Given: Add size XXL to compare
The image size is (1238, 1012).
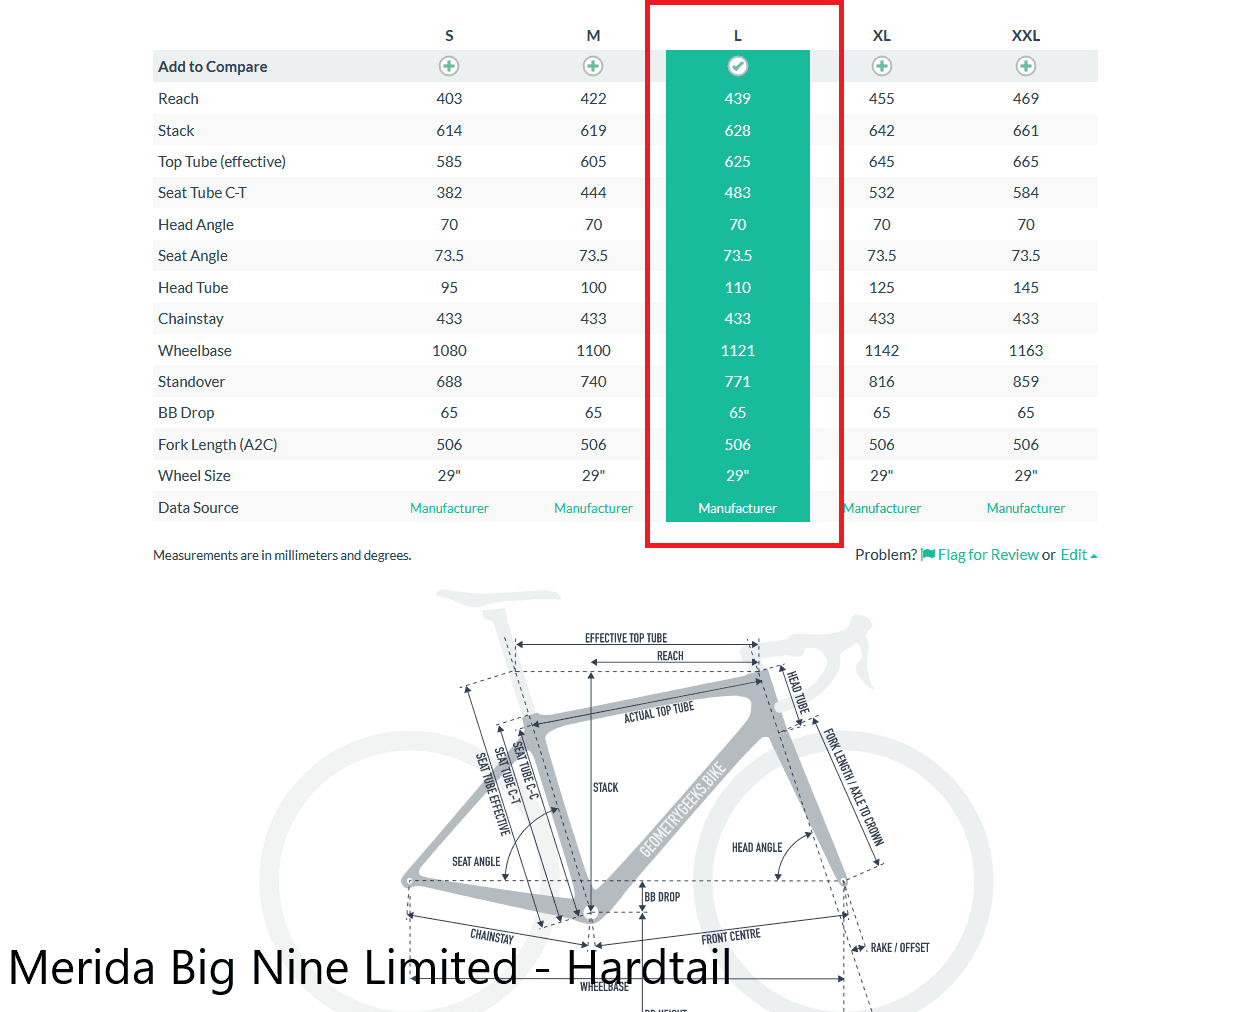Looking at the screenshot, I should point(1026,66).
